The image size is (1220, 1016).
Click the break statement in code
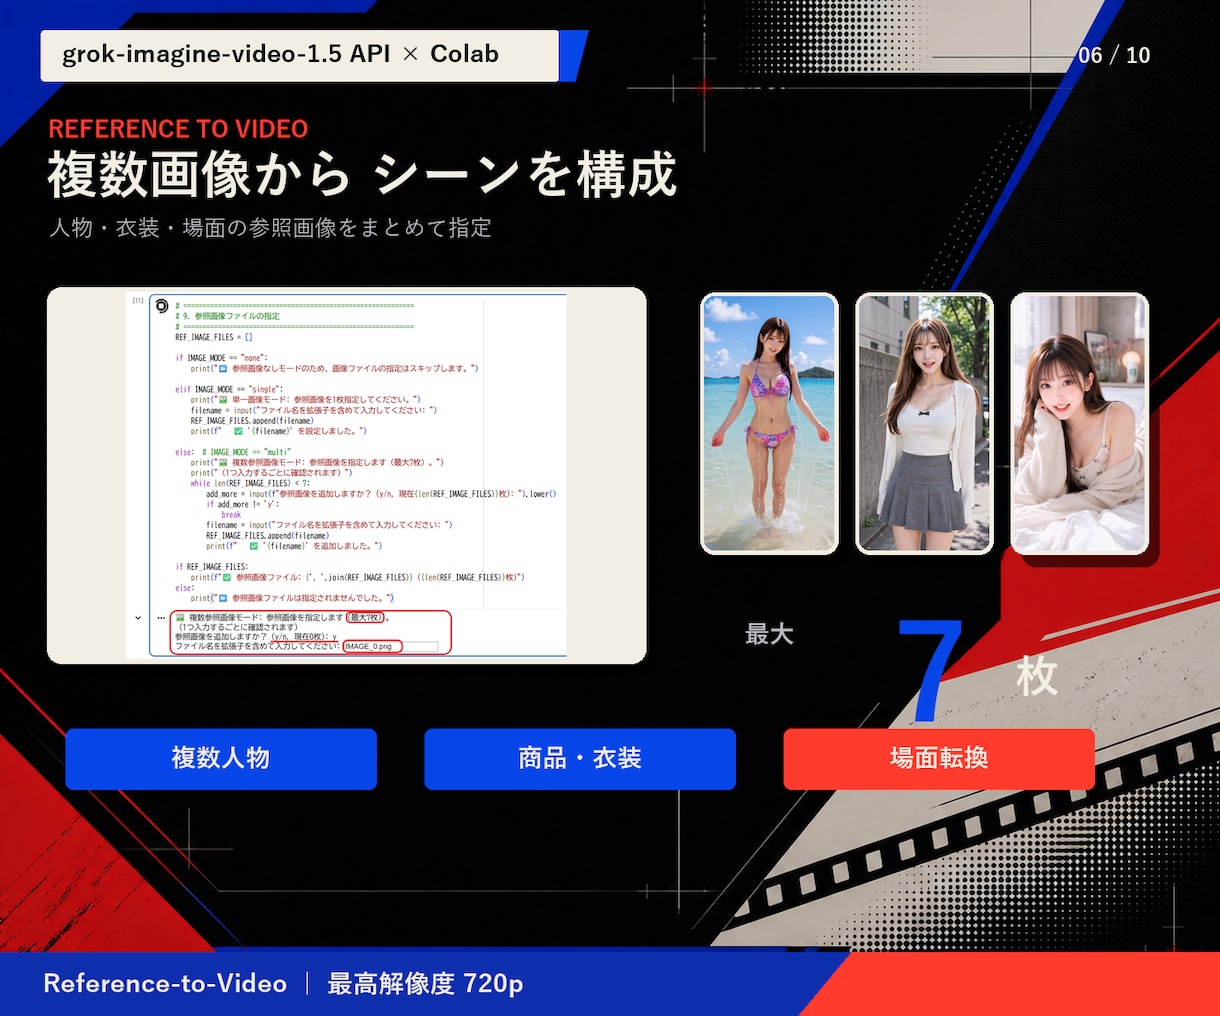click(231, 515)
